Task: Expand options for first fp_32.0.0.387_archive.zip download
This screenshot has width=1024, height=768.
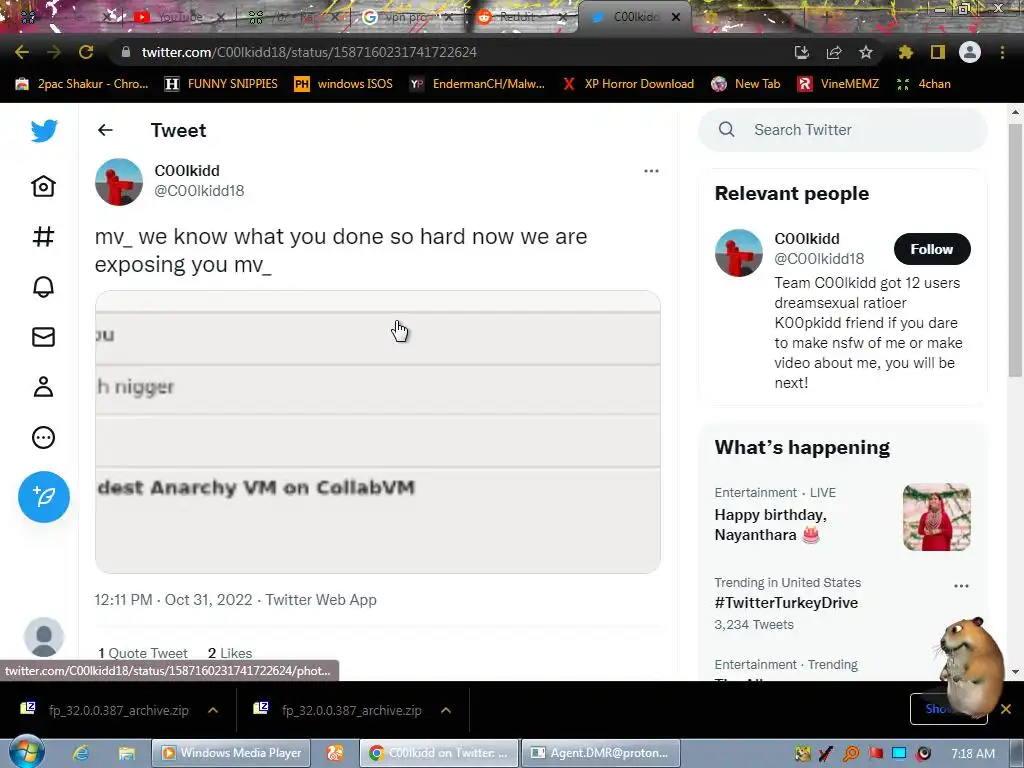Action: 213,710
